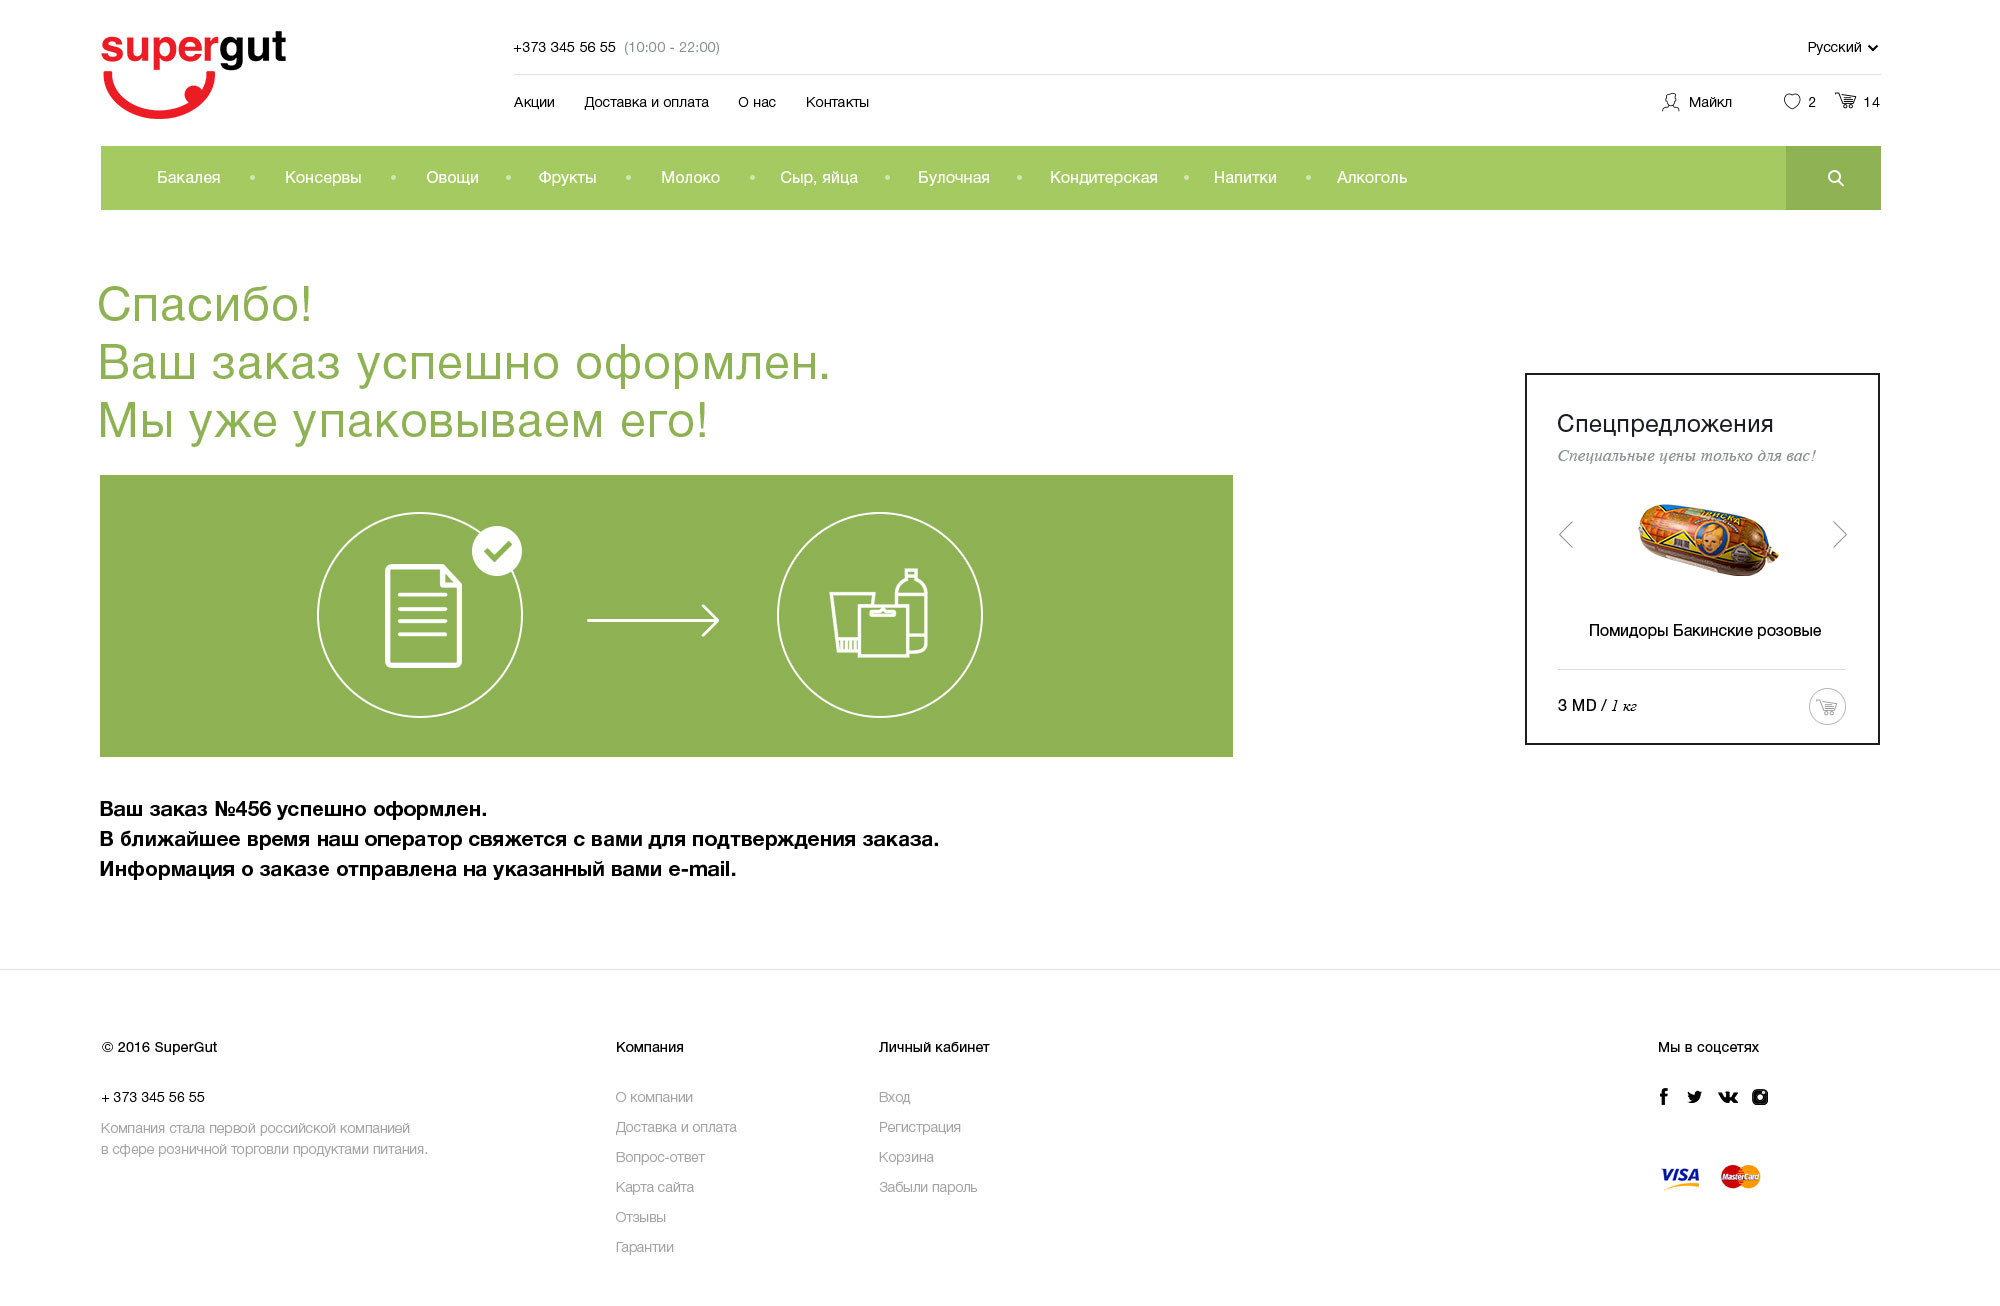Open footer link Корзина
The height and width of the screenshot is (1306, 2000).
(906, 1157)
